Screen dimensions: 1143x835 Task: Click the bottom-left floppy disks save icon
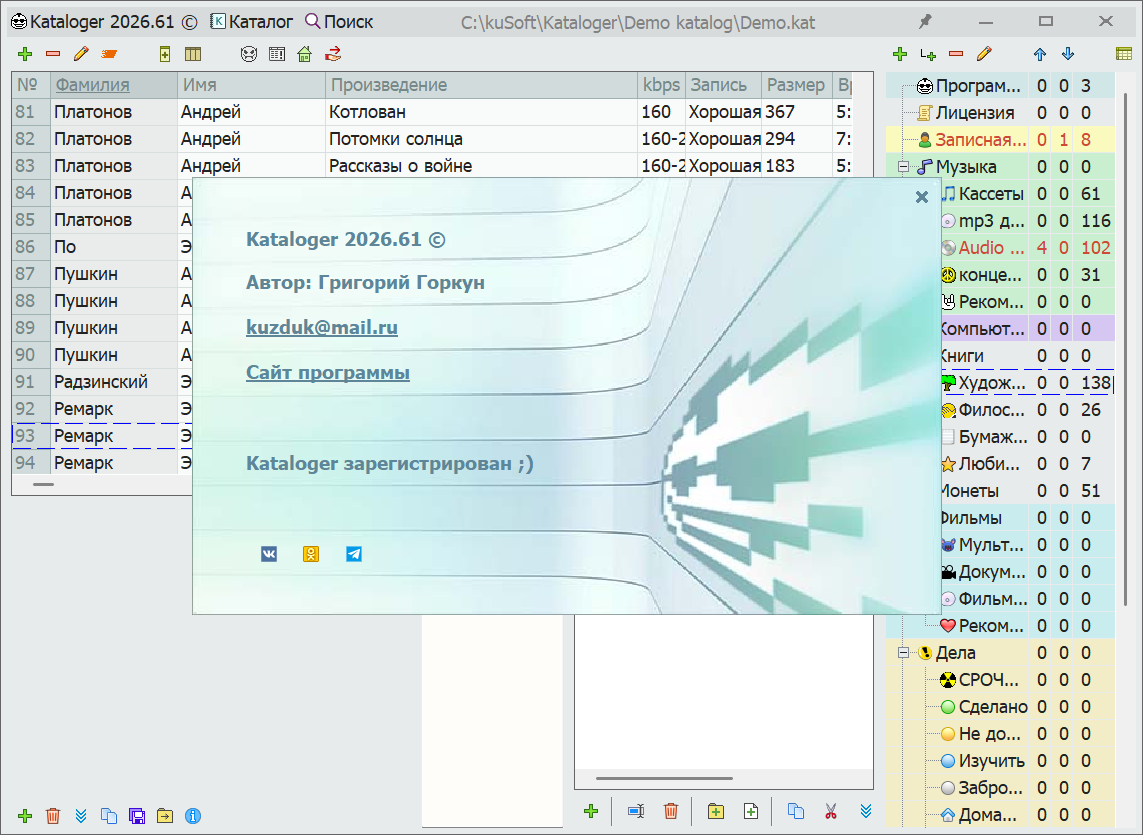pos(136,816)
